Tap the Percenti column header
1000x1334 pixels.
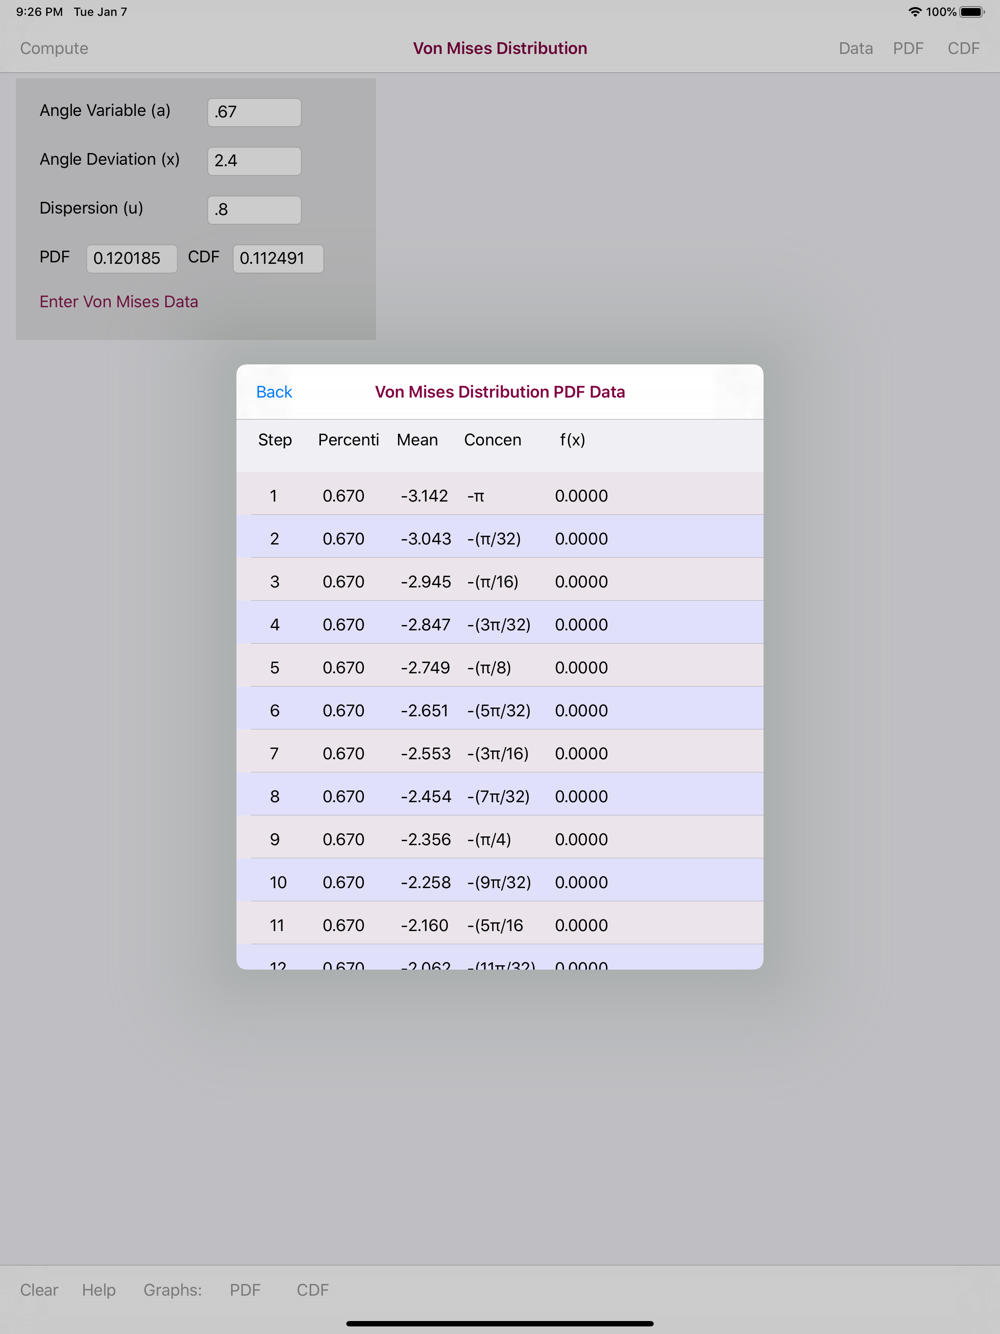(348, 440)
